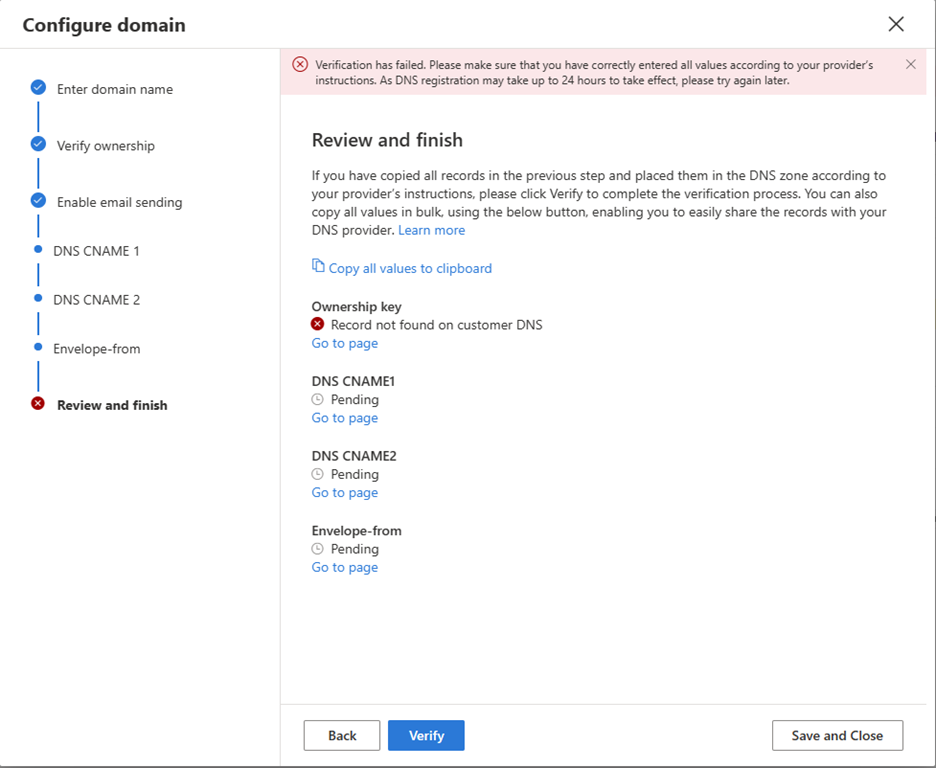Viewport: 936px width, 768px height.
Task: Click Save and Close
Action: coord(837,735)
